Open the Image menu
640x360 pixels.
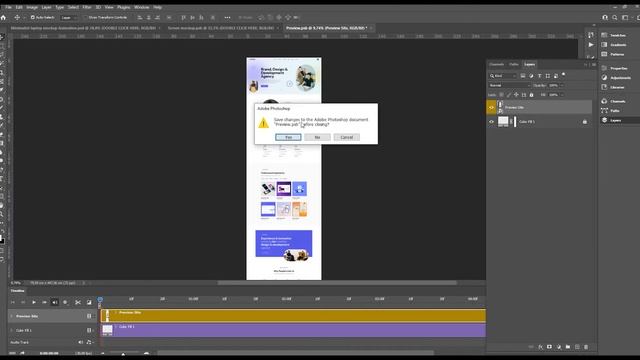tap(32, 7)
